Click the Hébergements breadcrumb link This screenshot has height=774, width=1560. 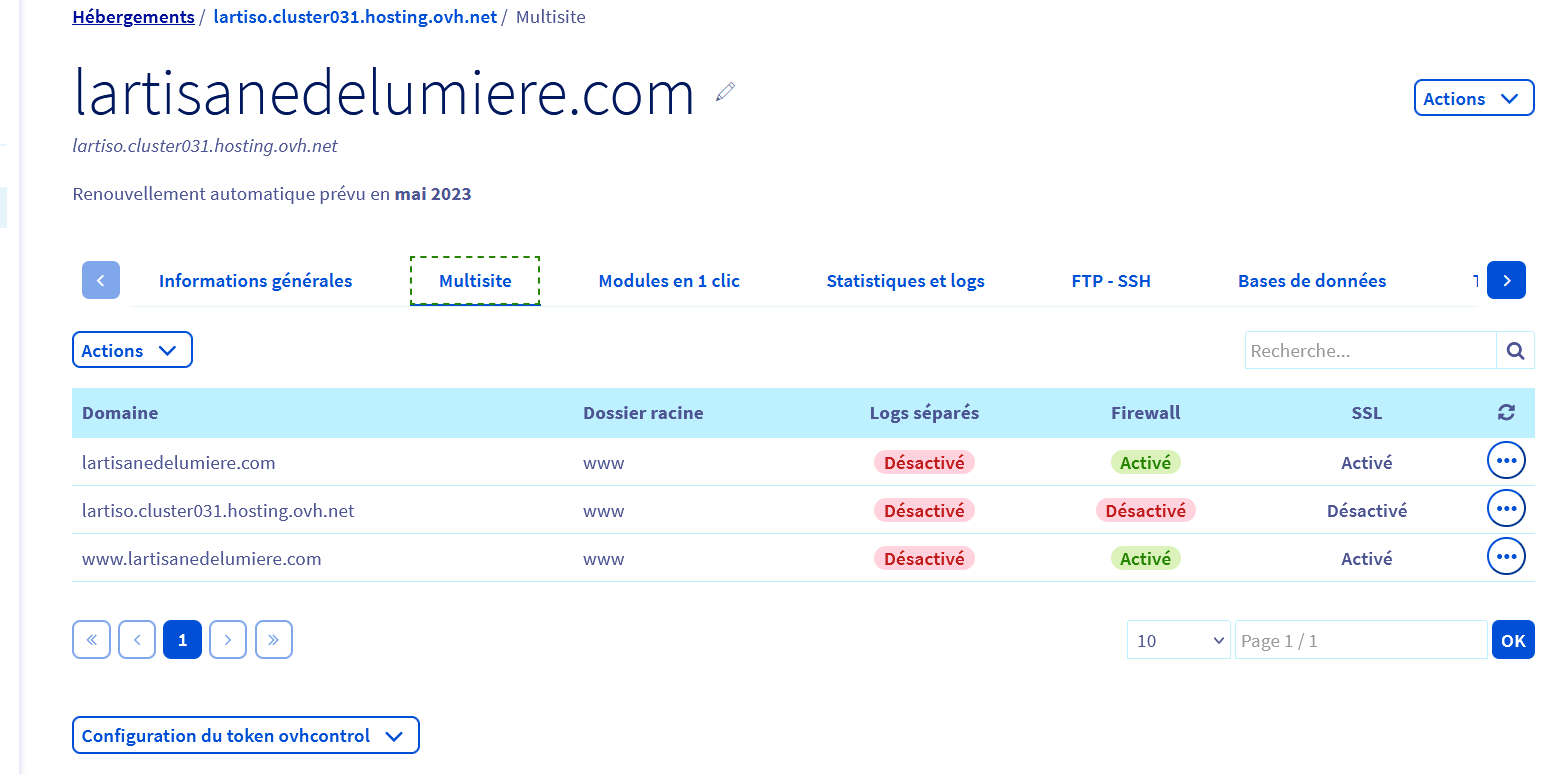click(133, 17)
